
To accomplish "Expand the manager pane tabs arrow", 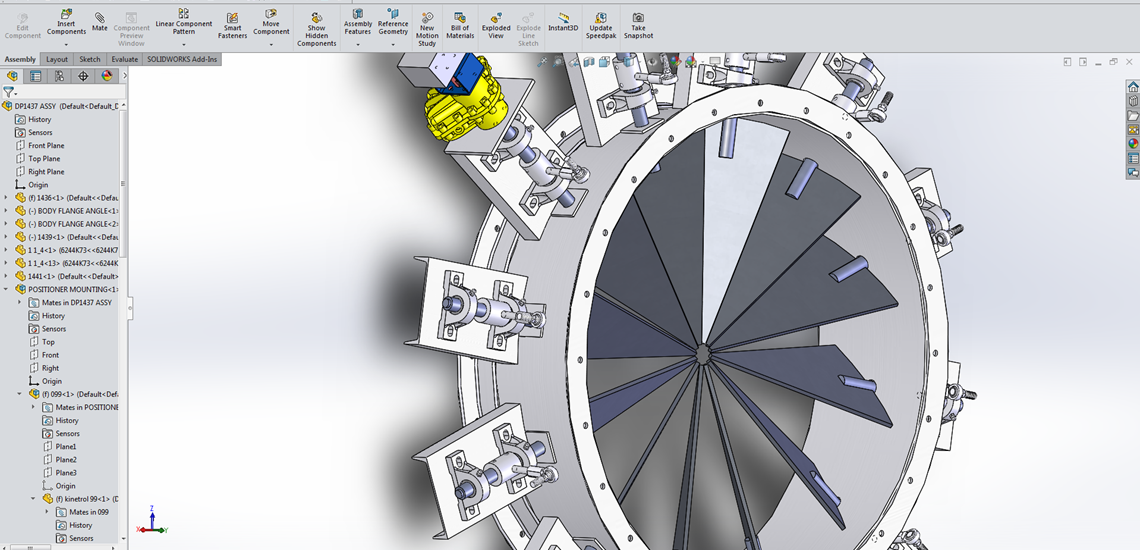I will 124,76.
